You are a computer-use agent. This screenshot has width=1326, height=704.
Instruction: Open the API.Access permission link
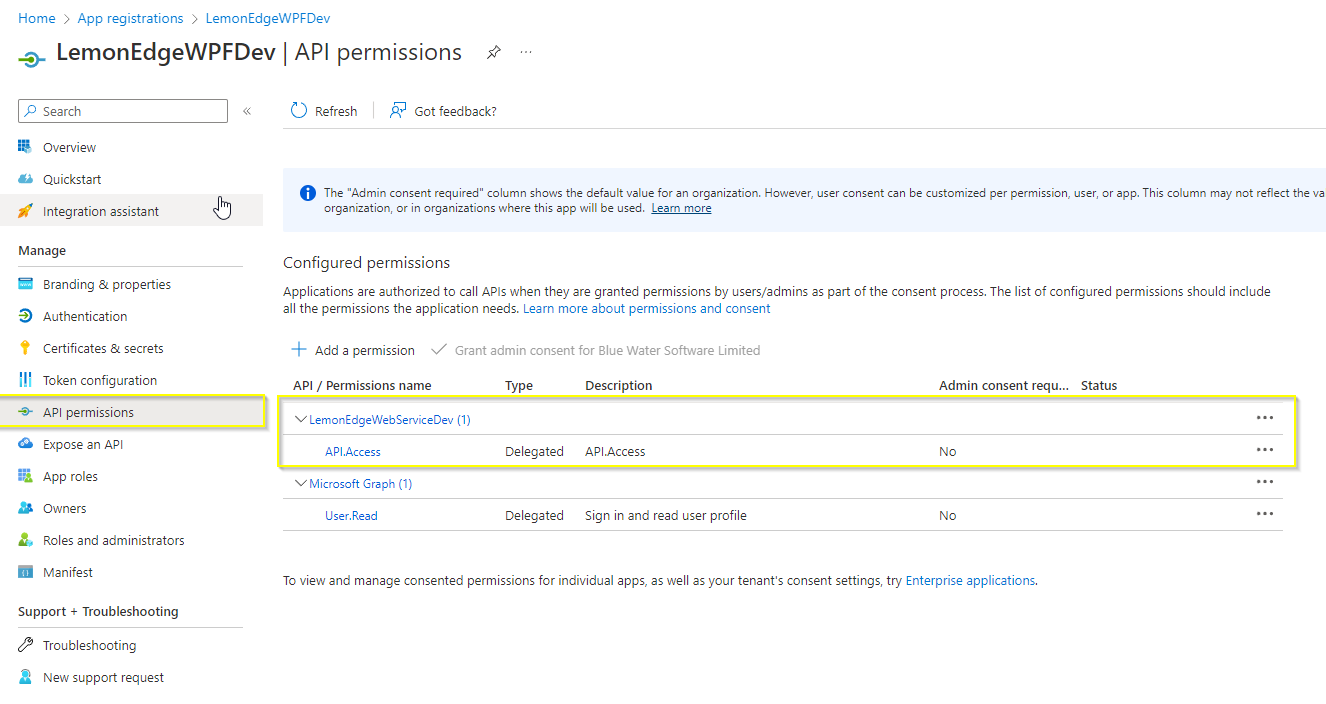click(x=353, y=452)
